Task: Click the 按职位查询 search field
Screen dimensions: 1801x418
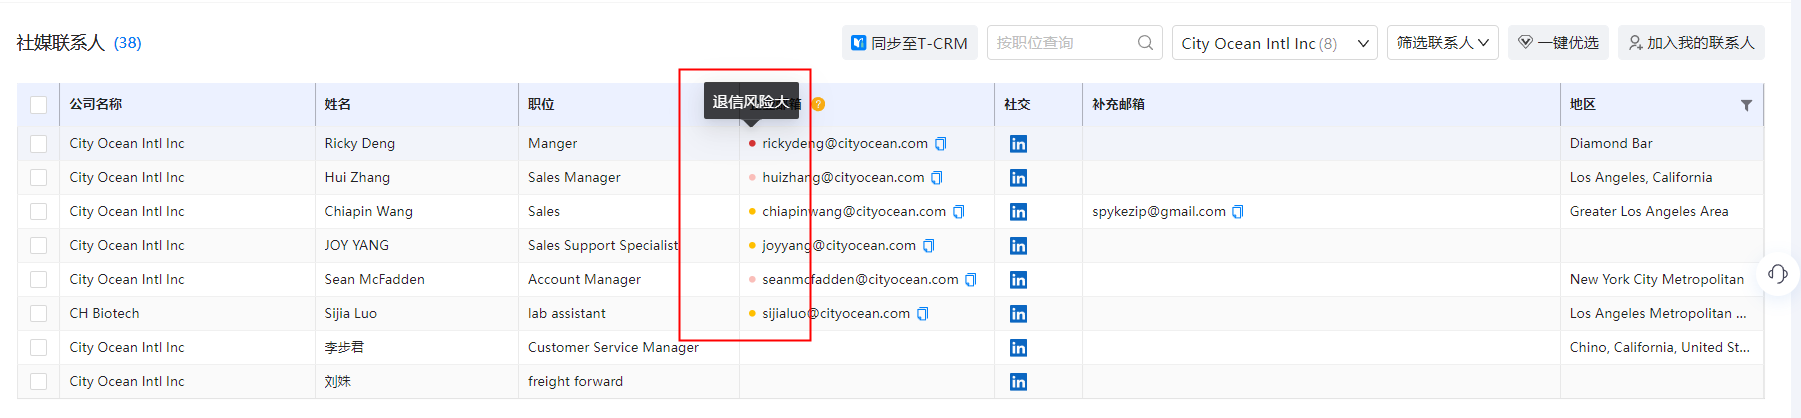Action: pos(1062,43)
